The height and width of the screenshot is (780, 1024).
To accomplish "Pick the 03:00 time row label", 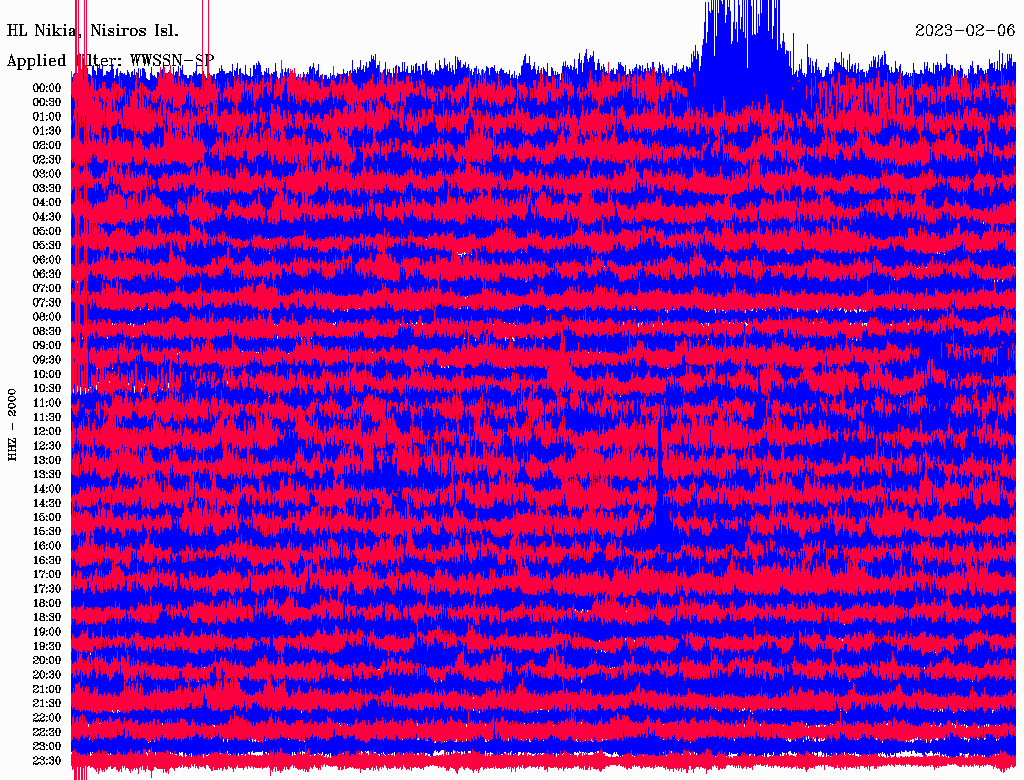I will pos(47,174).
